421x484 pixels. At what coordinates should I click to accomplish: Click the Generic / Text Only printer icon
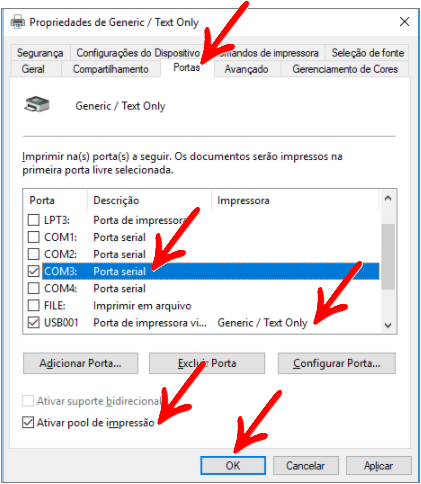tap(37, 104)
